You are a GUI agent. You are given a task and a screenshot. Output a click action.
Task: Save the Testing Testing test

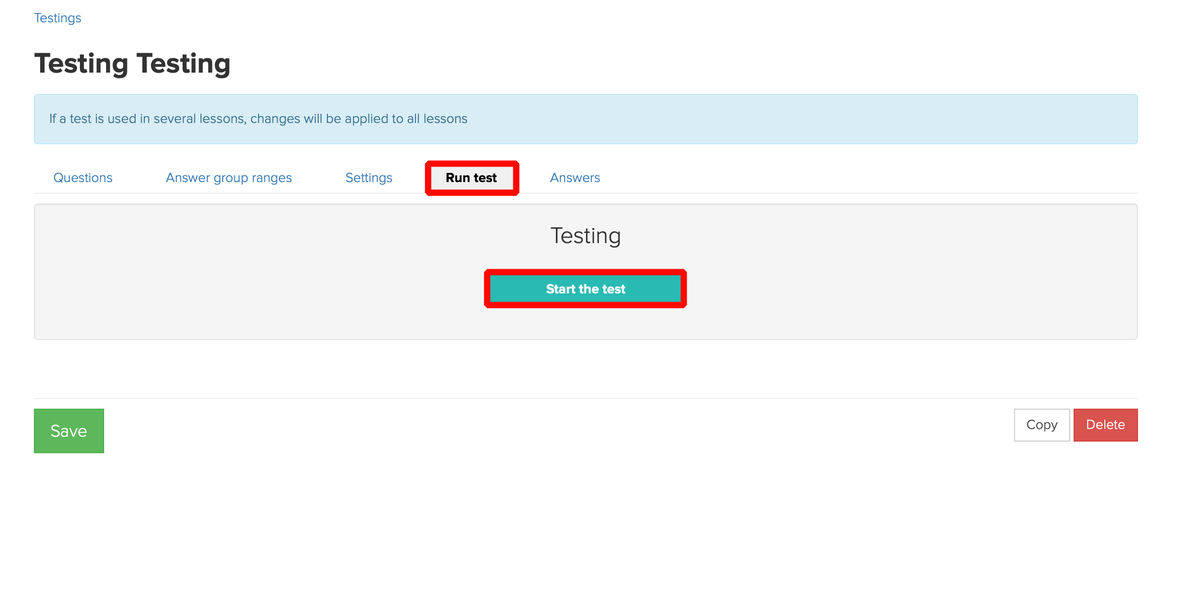point(68,430)
